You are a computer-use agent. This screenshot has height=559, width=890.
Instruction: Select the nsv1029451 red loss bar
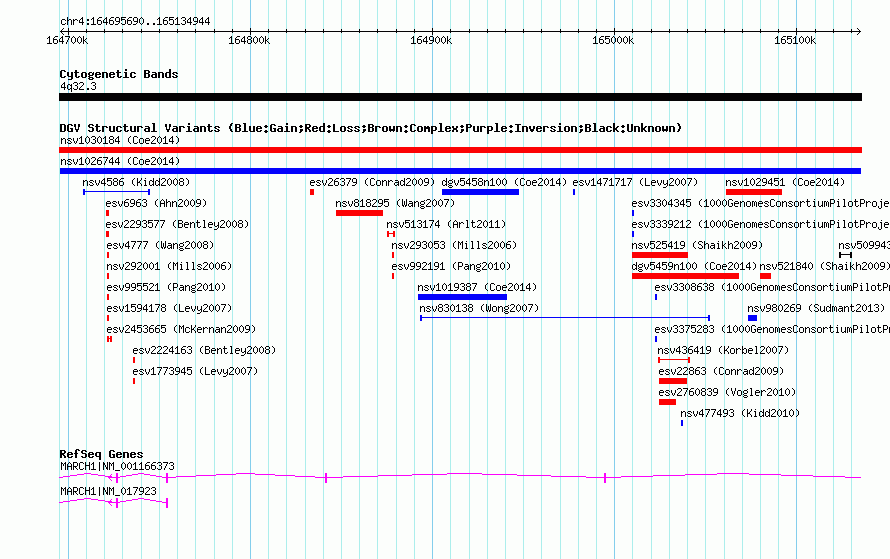pyautogui.click(x=754, y=192)
